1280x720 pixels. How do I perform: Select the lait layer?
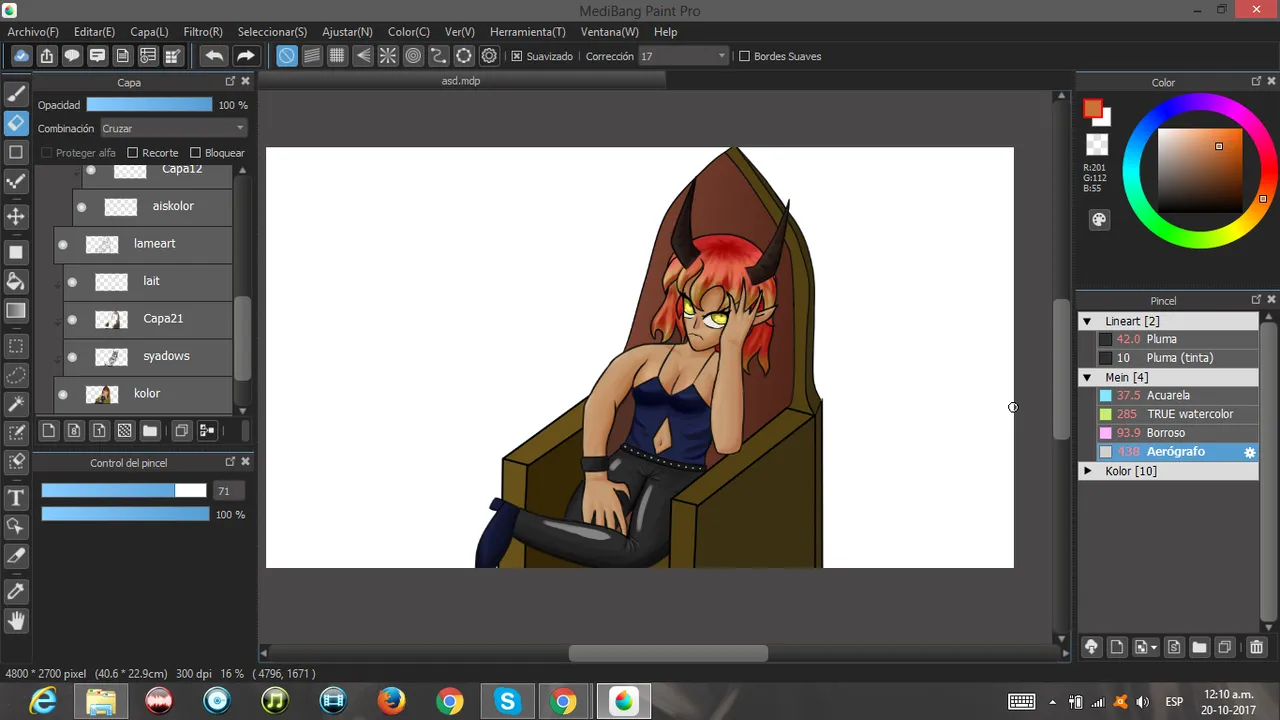point(148,282)
